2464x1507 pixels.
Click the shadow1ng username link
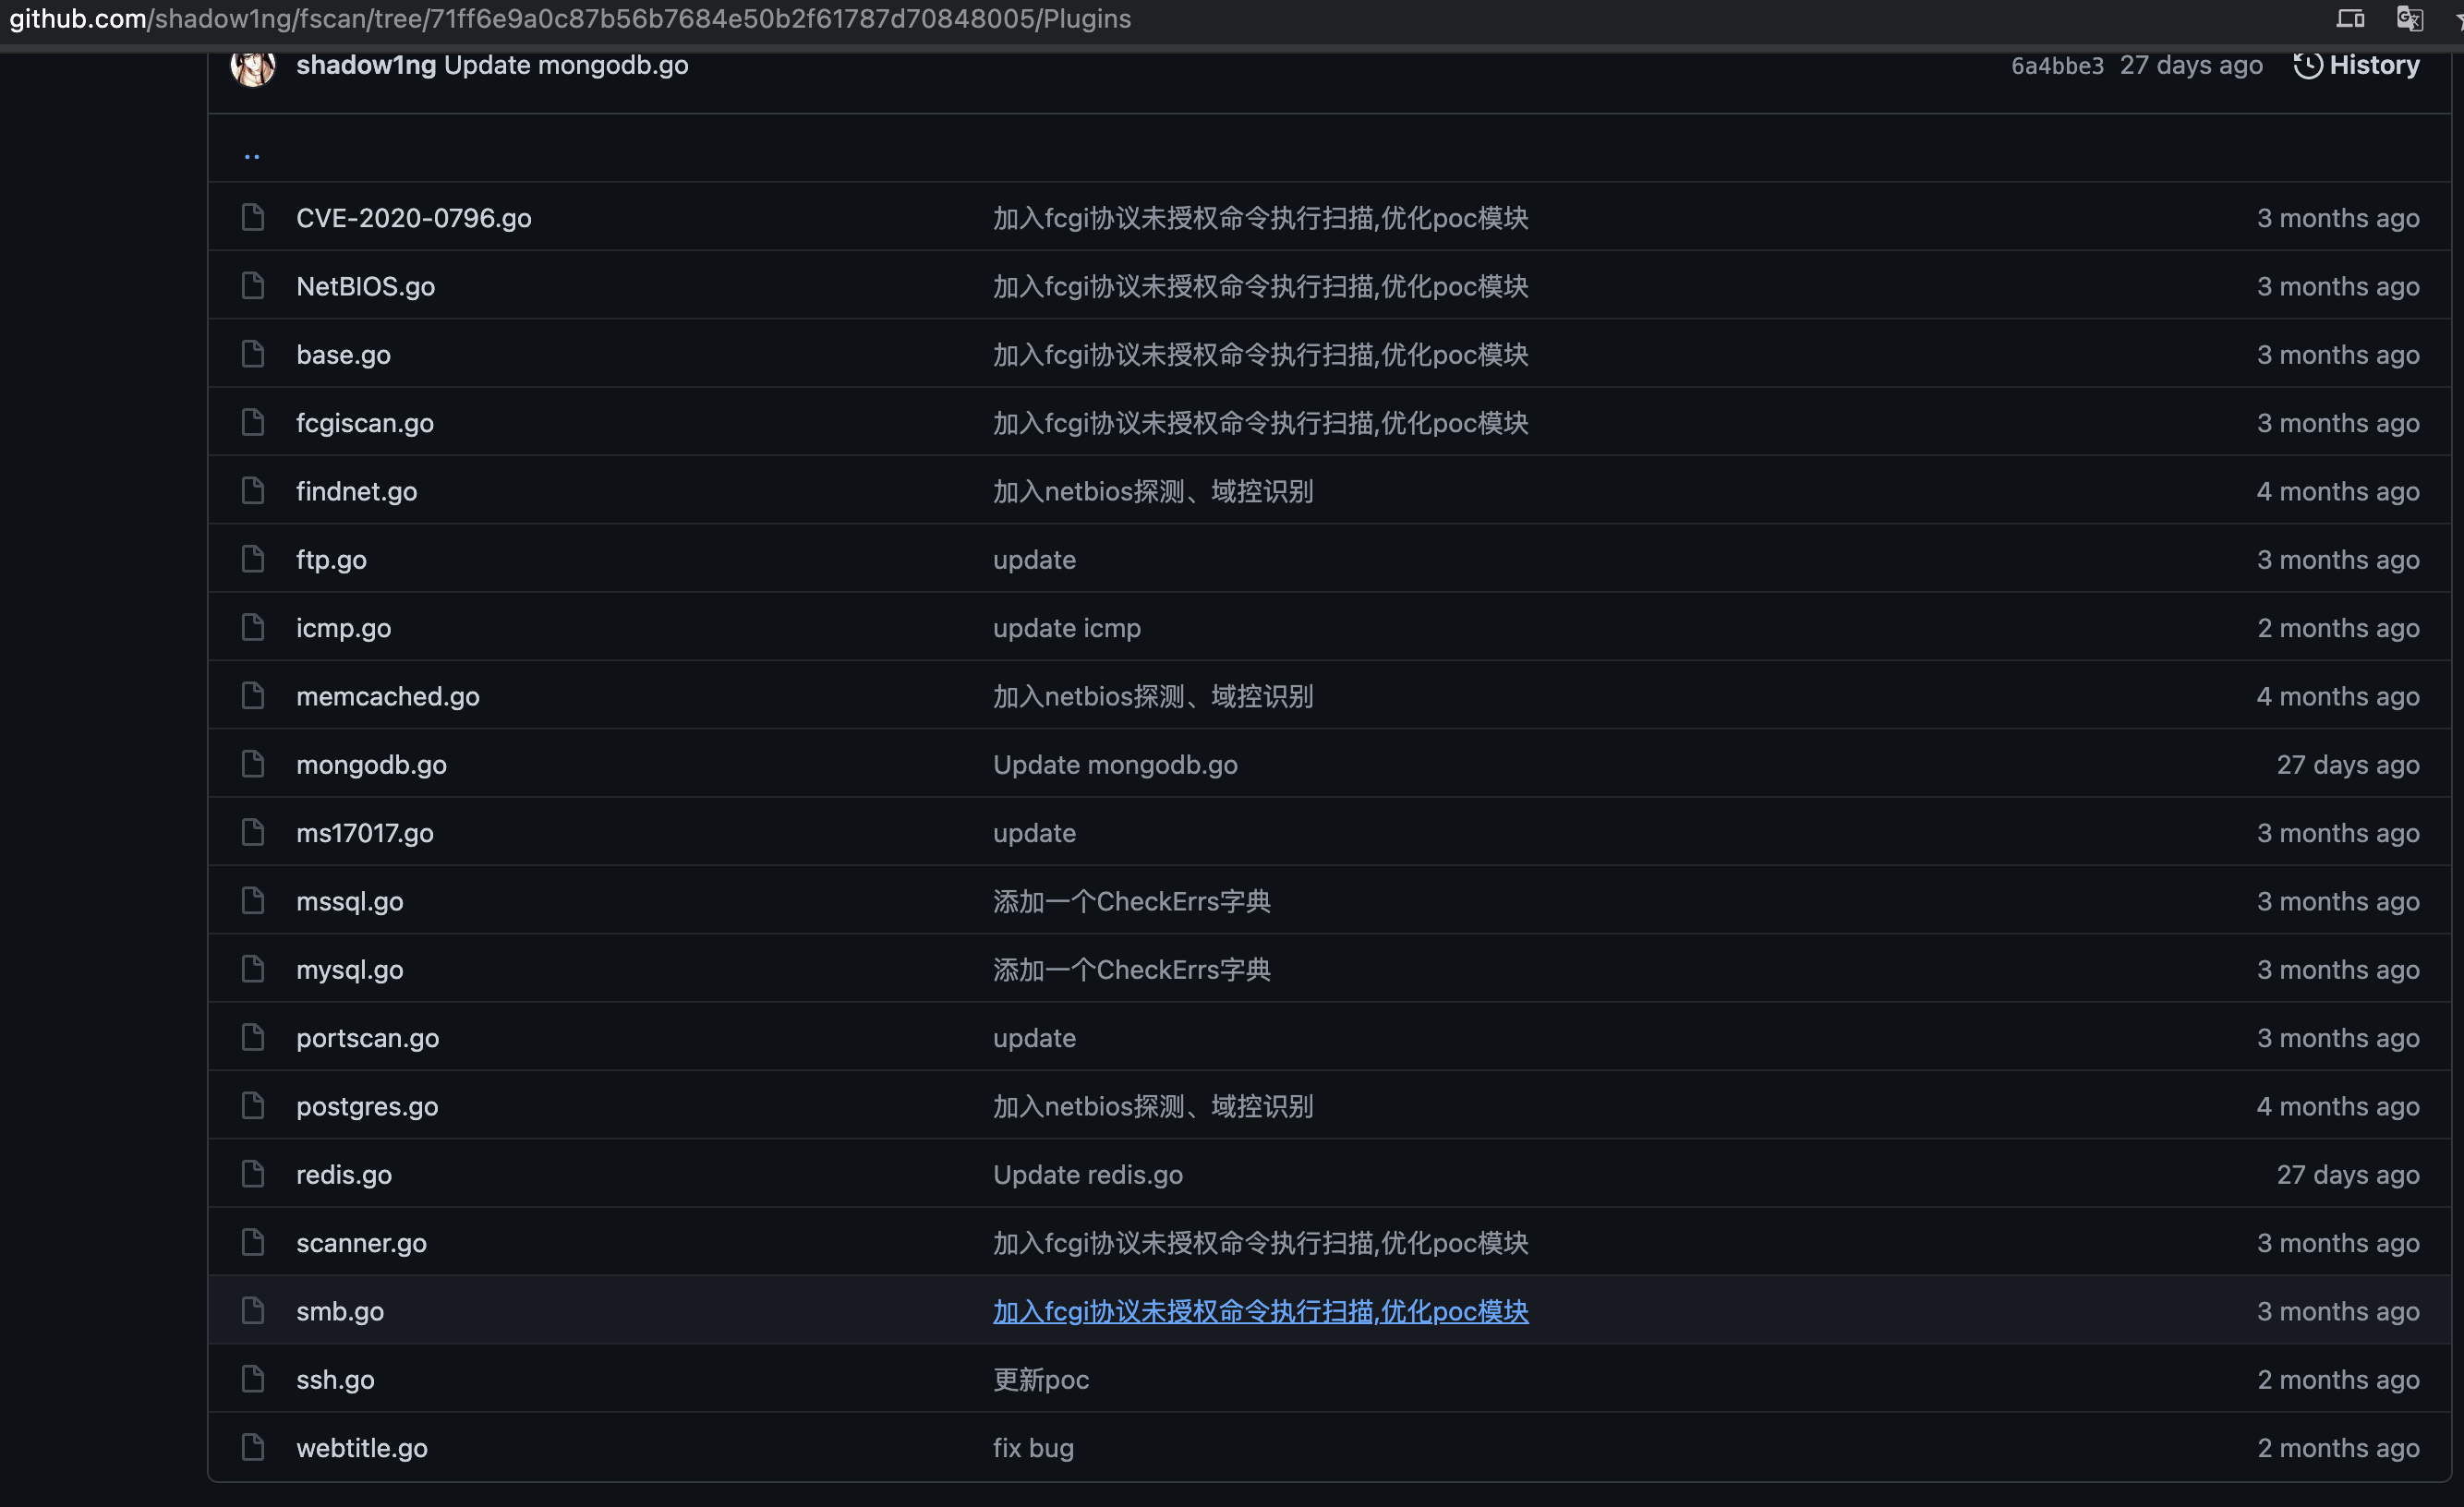click(364, 64)
